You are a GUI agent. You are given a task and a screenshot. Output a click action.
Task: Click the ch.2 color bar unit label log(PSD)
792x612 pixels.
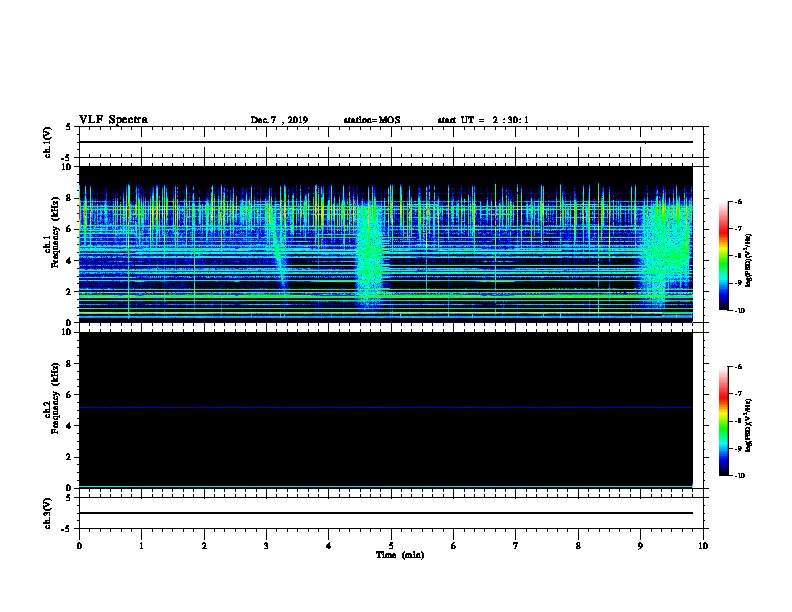tap(749, 425)
